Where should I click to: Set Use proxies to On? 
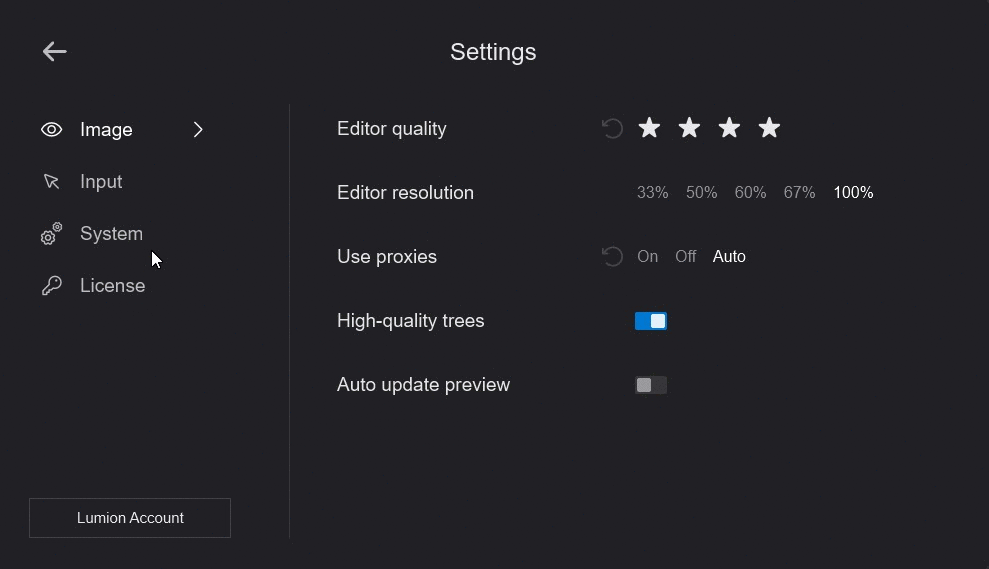(648, 257)
